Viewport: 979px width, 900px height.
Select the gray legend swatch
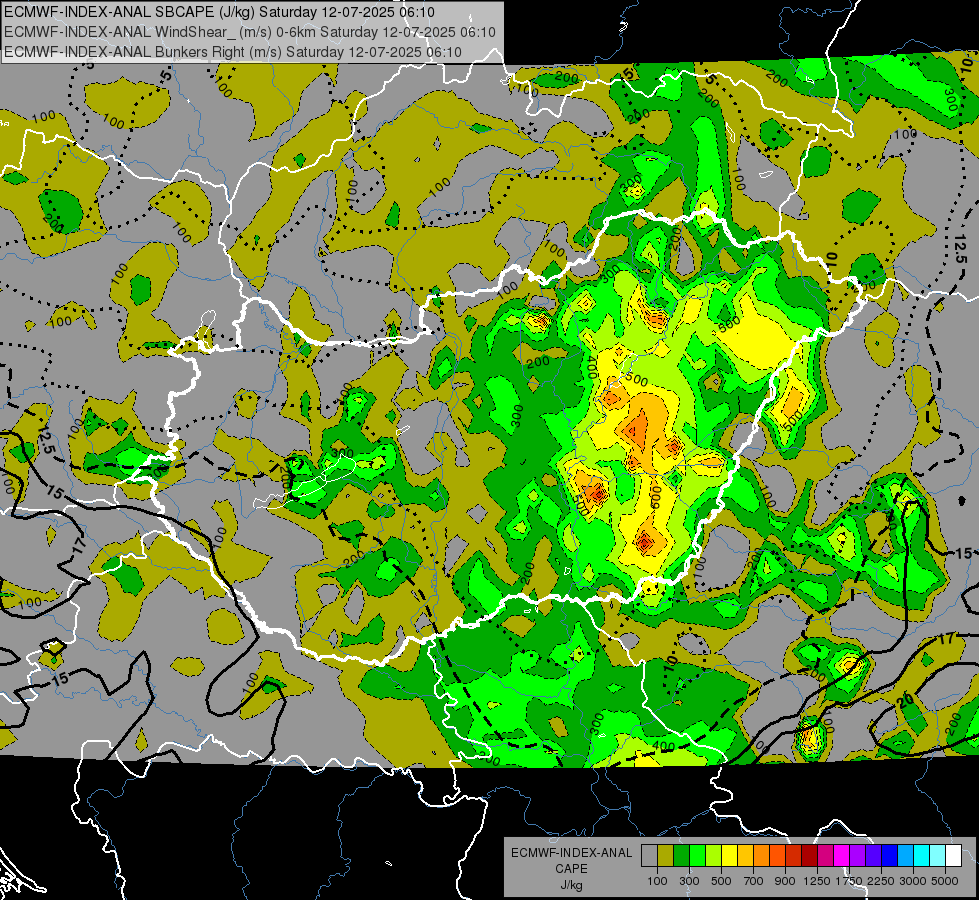(x=649, y=856)
